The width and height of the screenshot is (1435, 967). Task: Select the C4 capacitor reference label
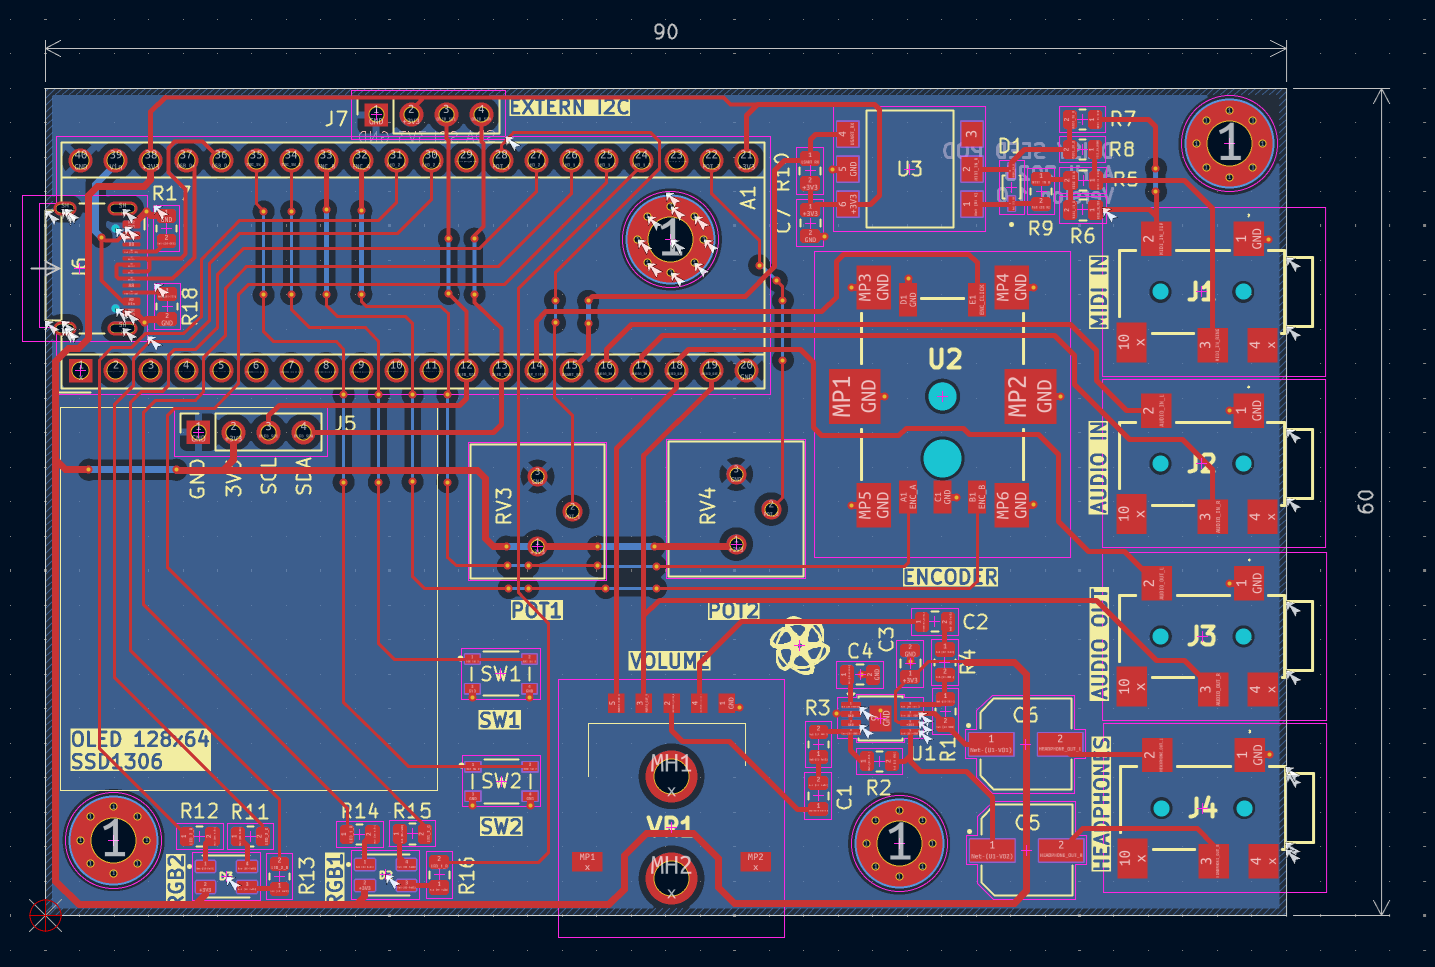click(x=860, y=651)
